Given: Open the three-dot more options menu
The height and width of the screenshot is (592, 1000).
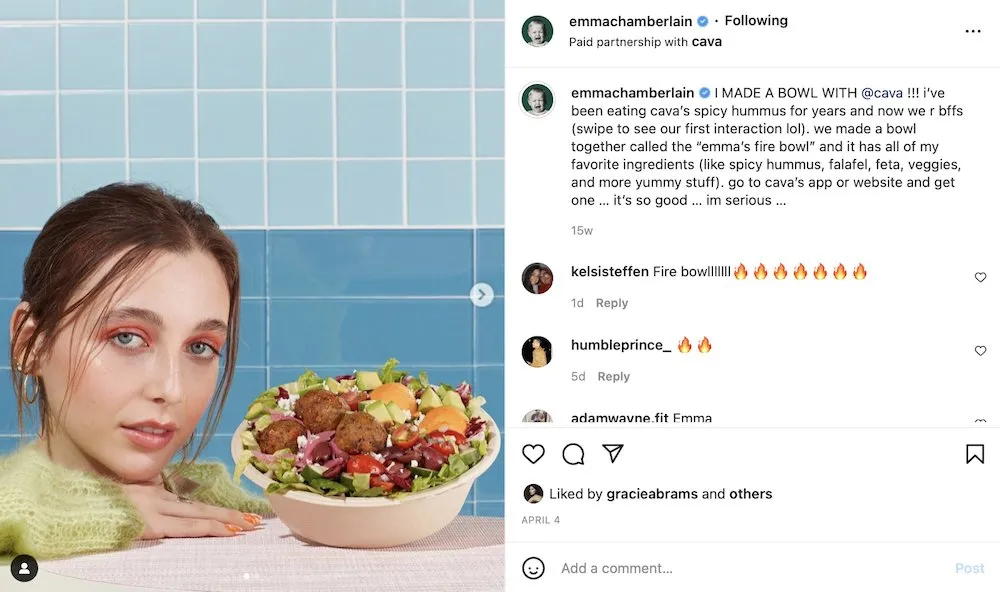Looking at the screenshot, I should [973, 31].
